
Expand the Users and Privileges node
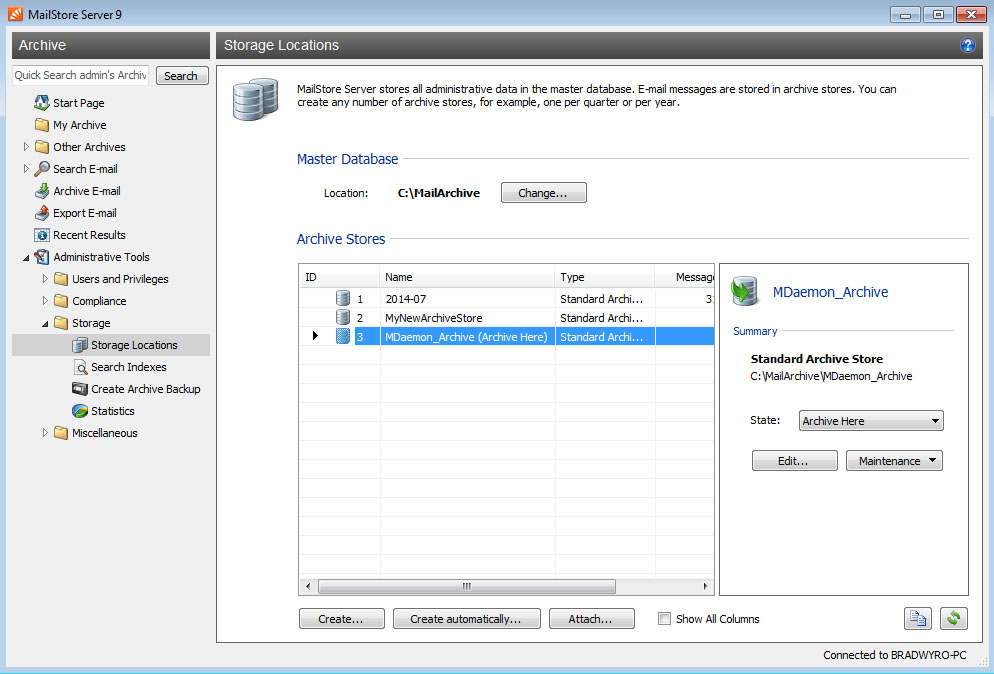(x=45, y=279)
